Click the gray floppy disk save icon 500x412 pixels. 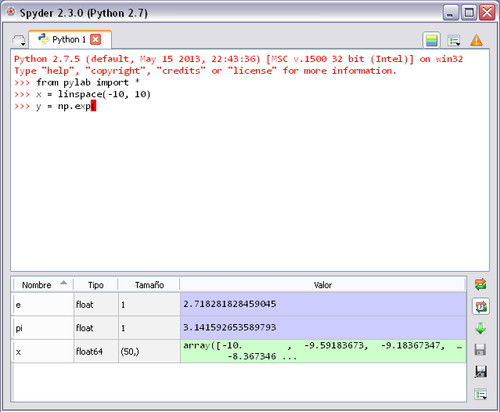point(480,350)
